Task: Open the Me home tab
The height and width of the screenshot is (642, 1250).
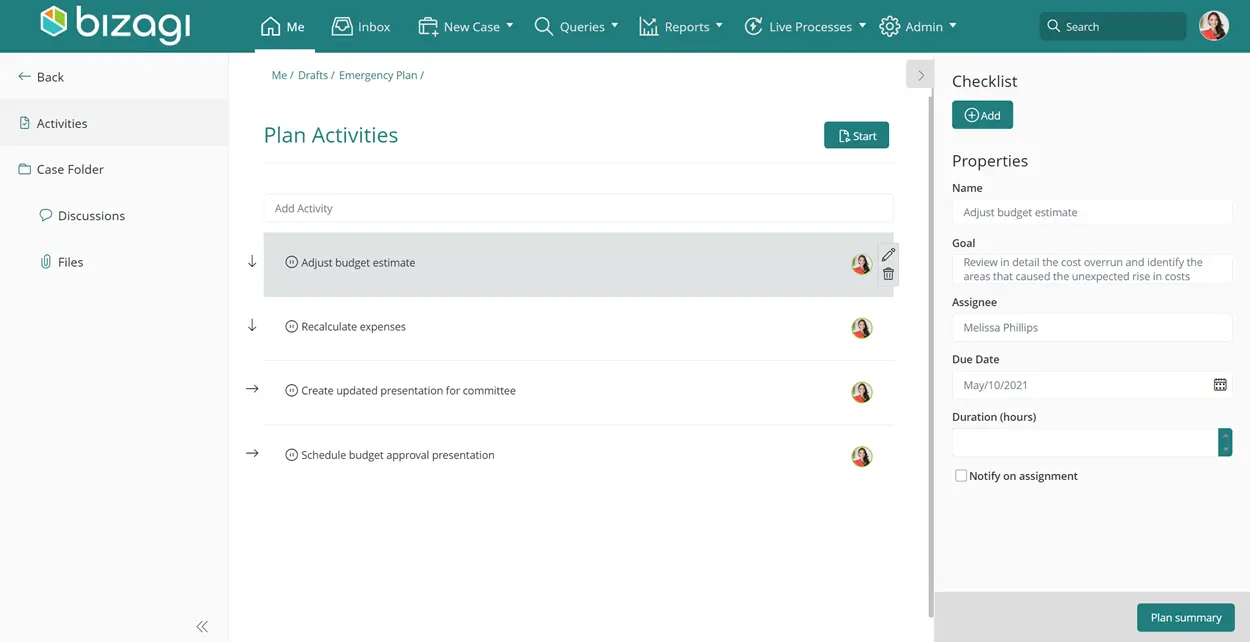Action: tap(282, 26)
